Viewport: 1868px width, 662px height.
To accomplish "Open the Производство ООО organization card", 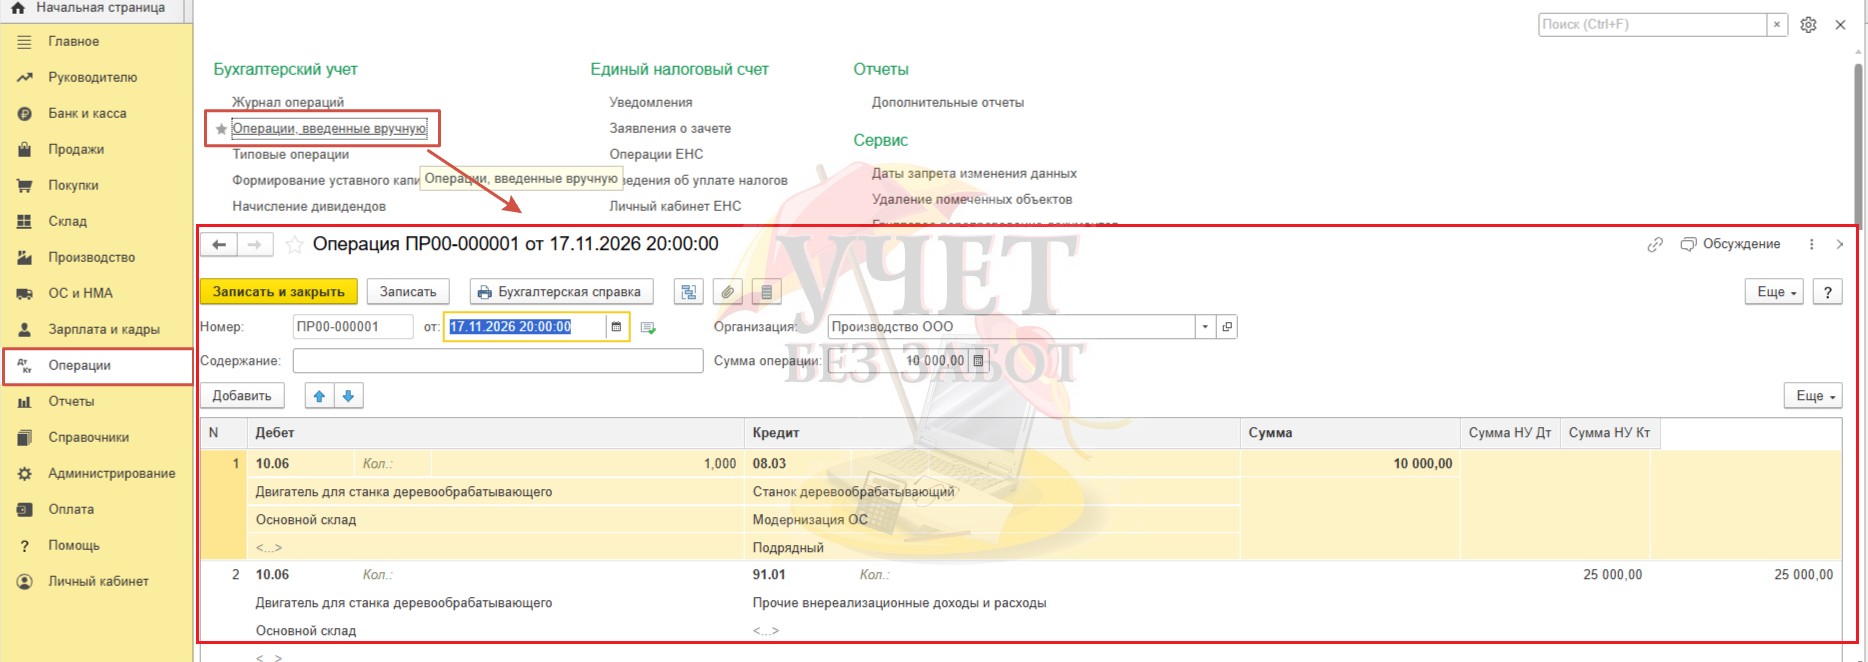I will point(1227,327).
